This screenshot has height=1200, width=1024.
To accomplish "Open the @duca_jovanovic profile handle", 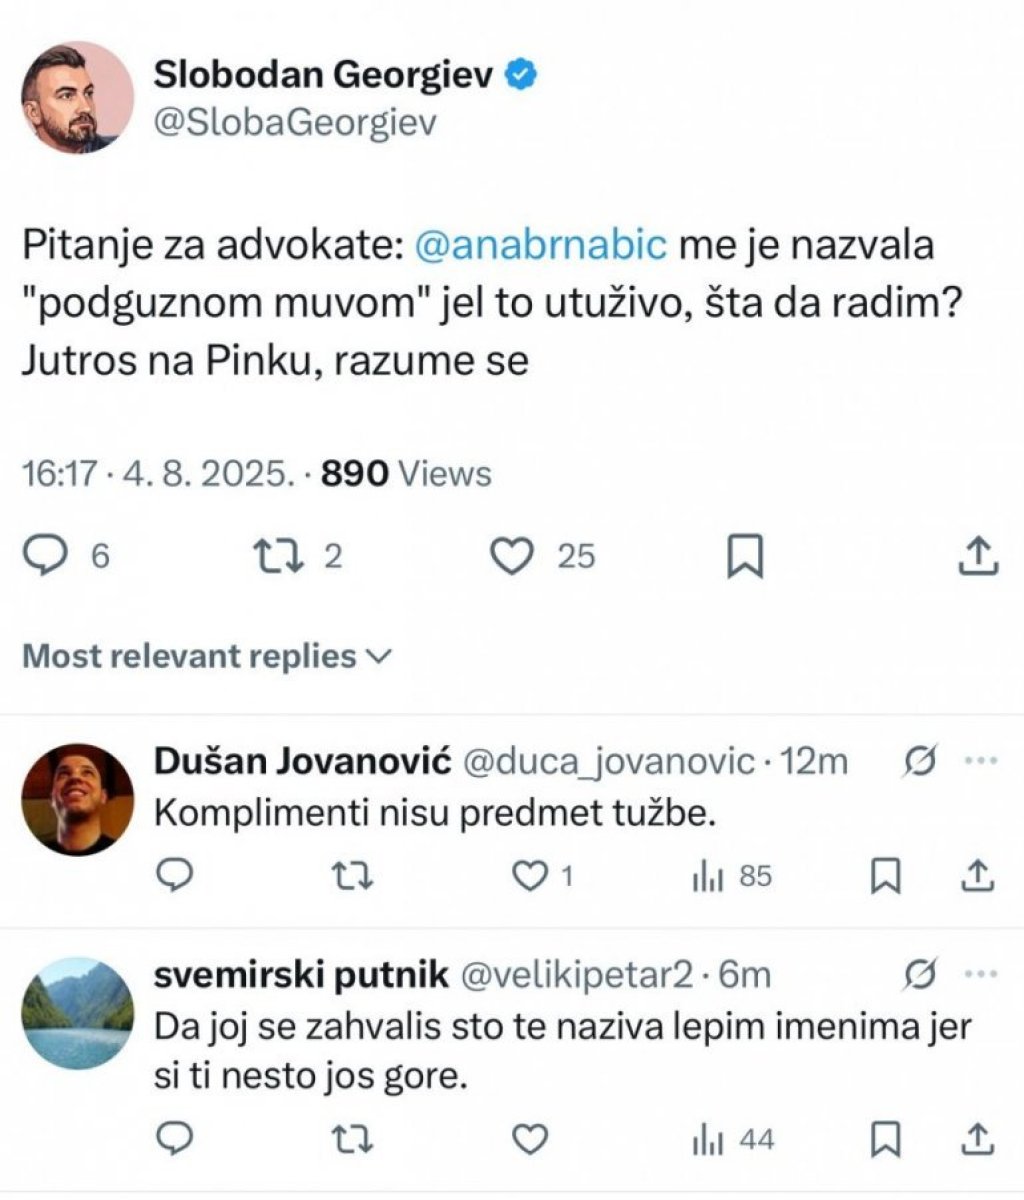I will click(608, 762).
